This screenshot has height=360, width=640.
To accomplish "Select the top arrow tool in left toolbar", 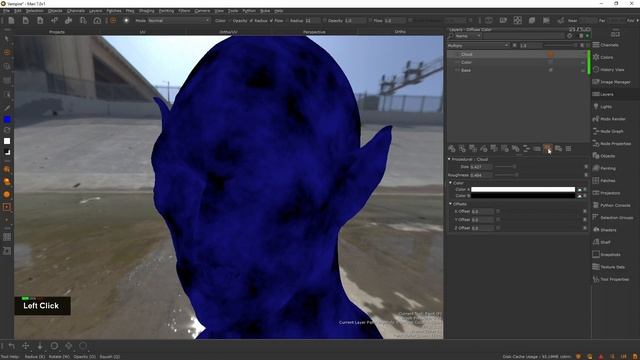I will tap(7, 39).
